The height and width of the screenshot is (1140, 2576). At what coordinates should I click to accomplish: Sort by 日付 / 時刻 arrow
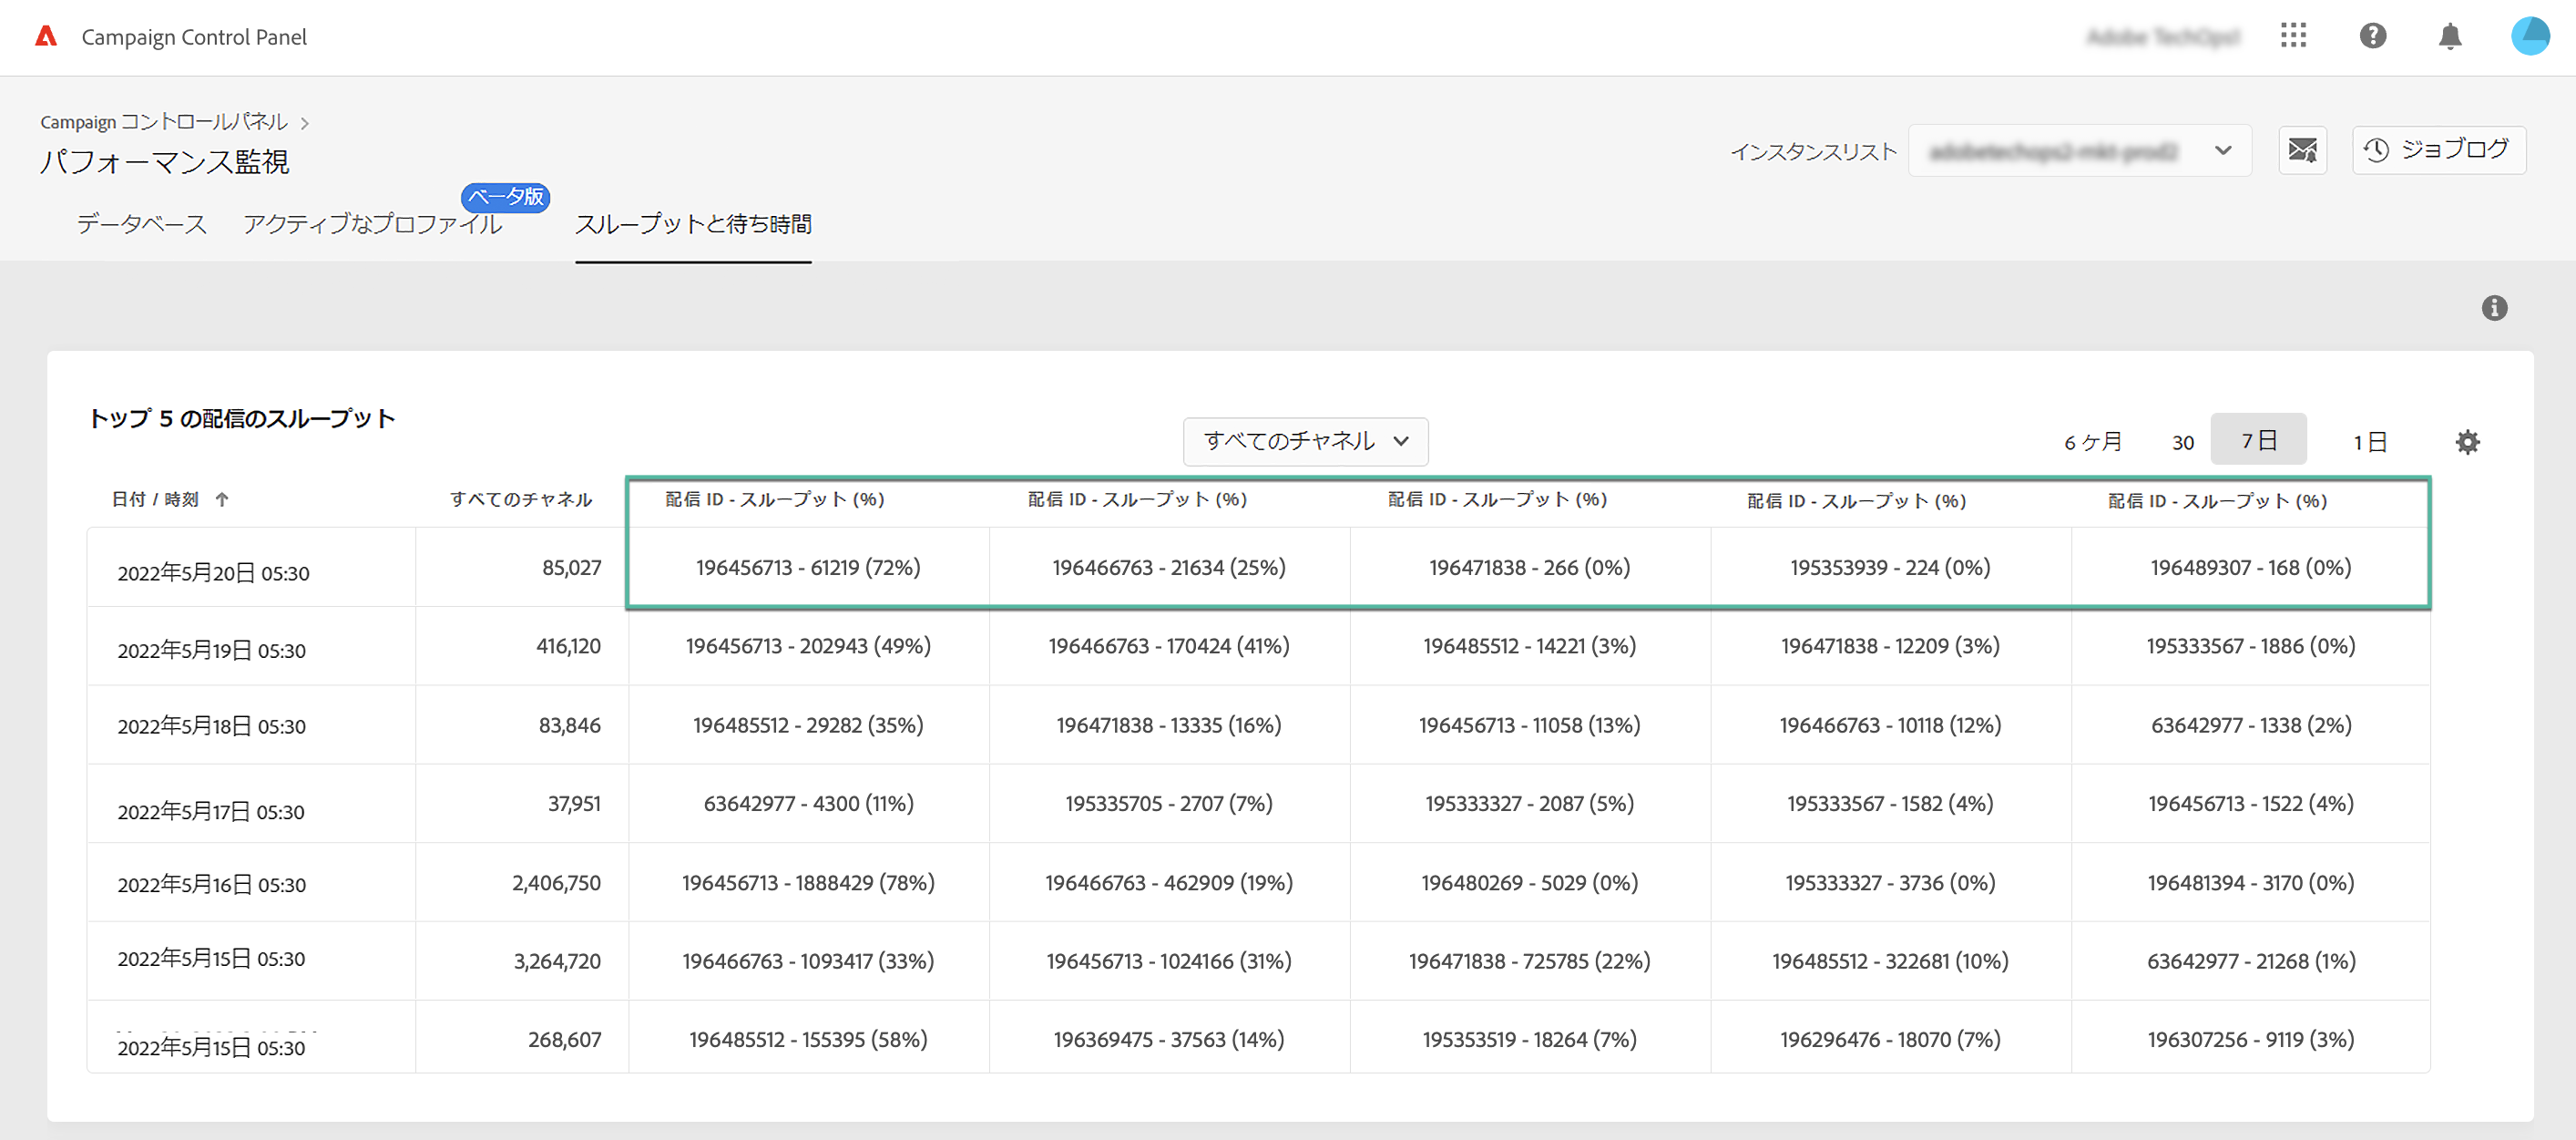222,499
